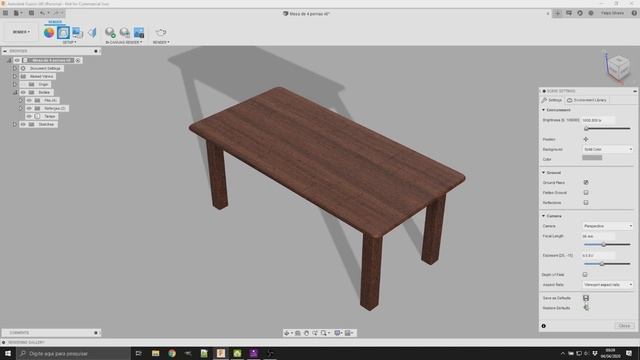Image resolution: width=640 pixels, height=360 pixels.
Task: Click the background Color swatch
Action: (x=592, y=158)
